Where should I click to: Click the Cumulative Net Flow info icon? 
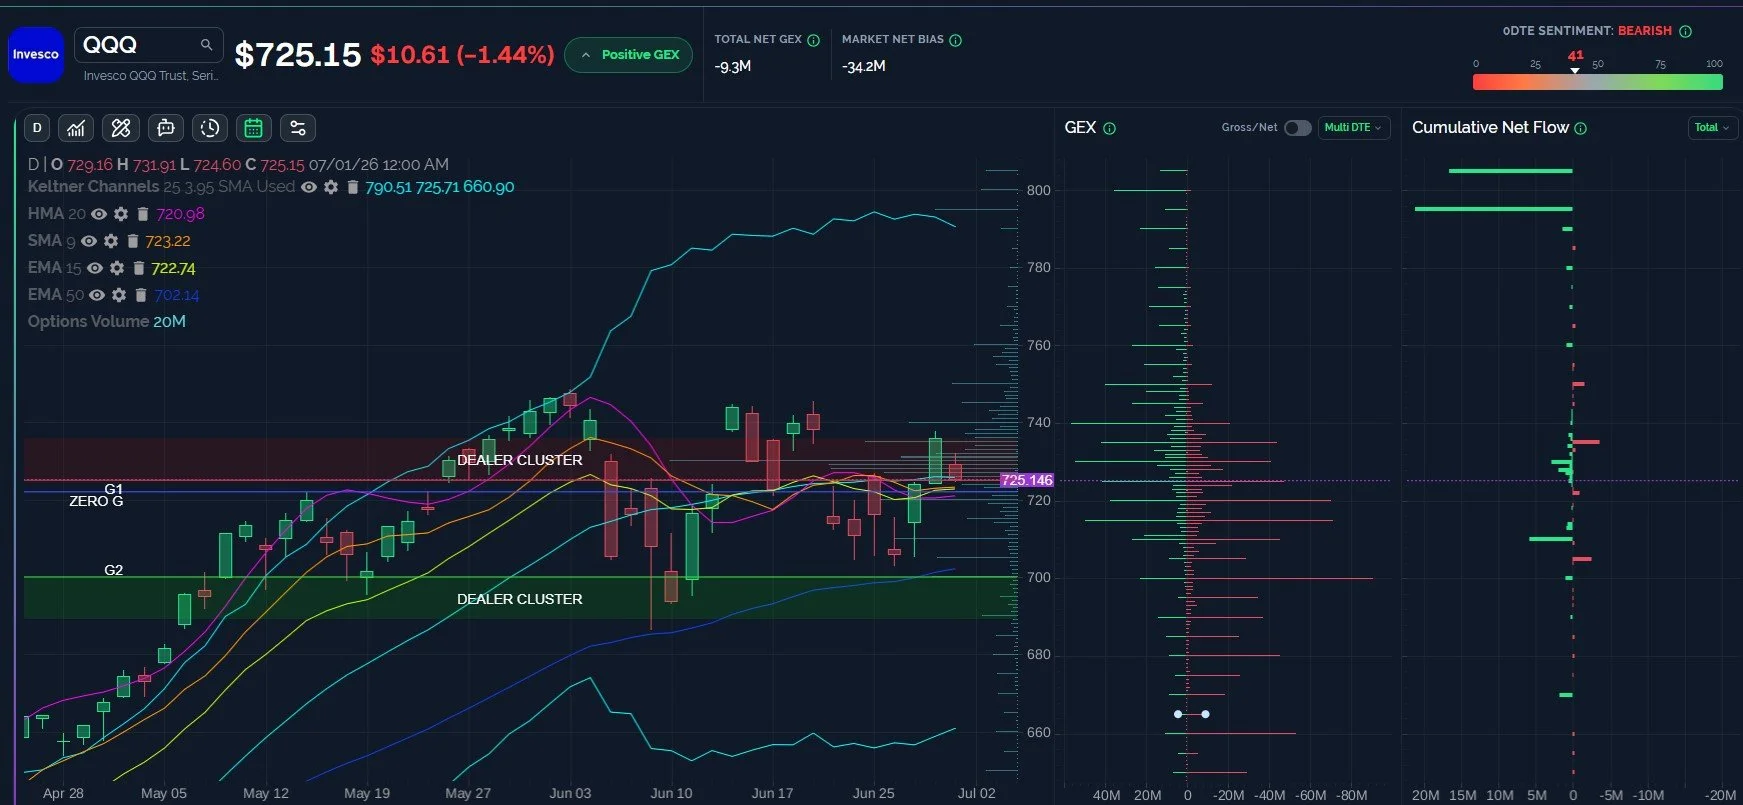(1580, 128)
